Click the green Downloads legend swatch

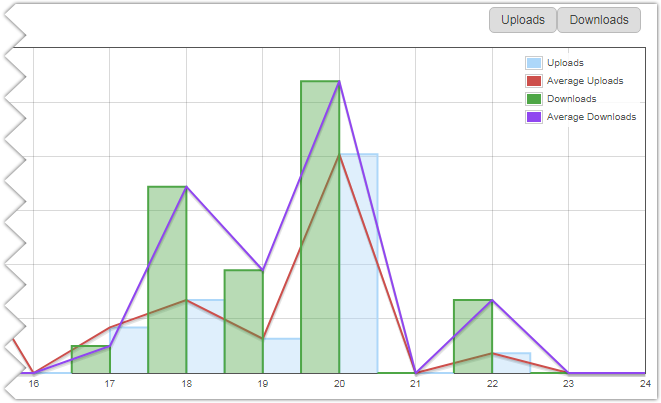pos(535,99)
